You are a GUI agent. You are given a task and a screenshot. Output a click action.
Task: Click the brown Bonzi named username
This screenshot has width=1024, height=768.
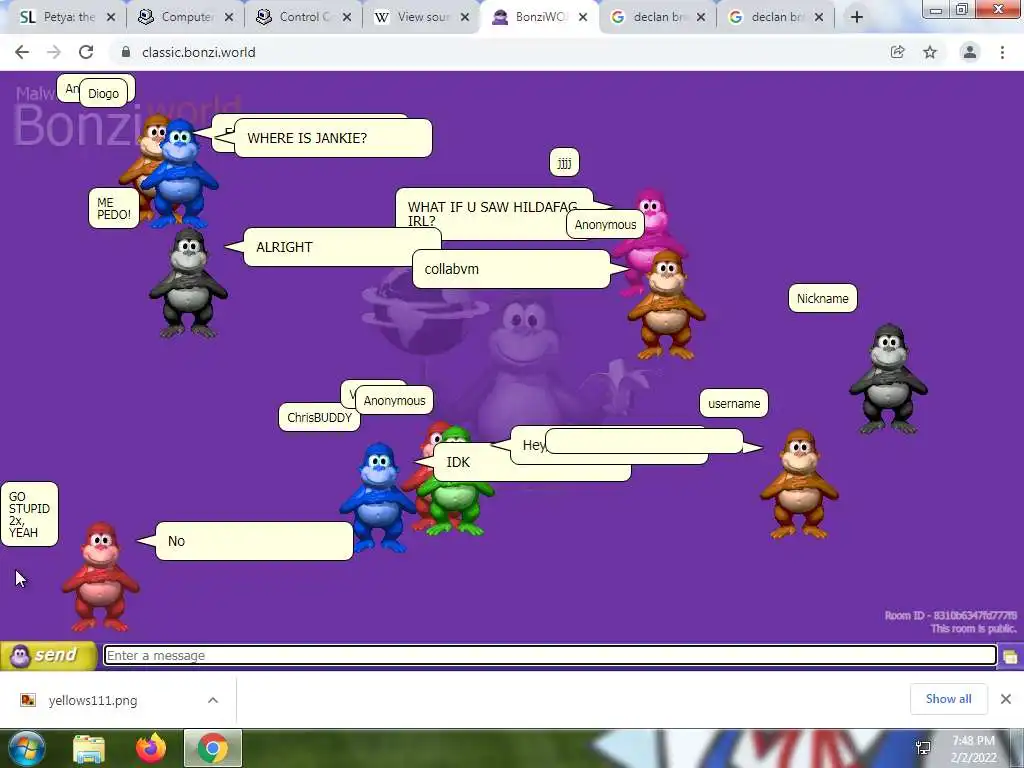(799, 485)
